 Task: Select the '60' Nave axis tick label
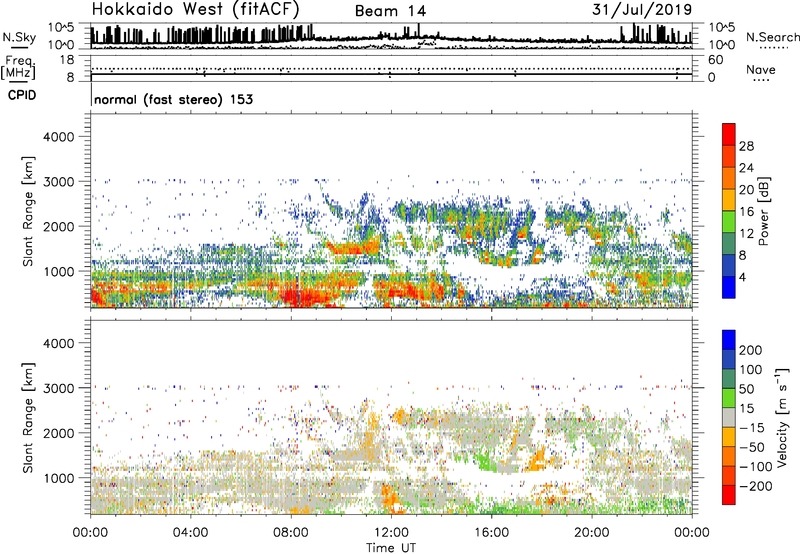[715, 60]
